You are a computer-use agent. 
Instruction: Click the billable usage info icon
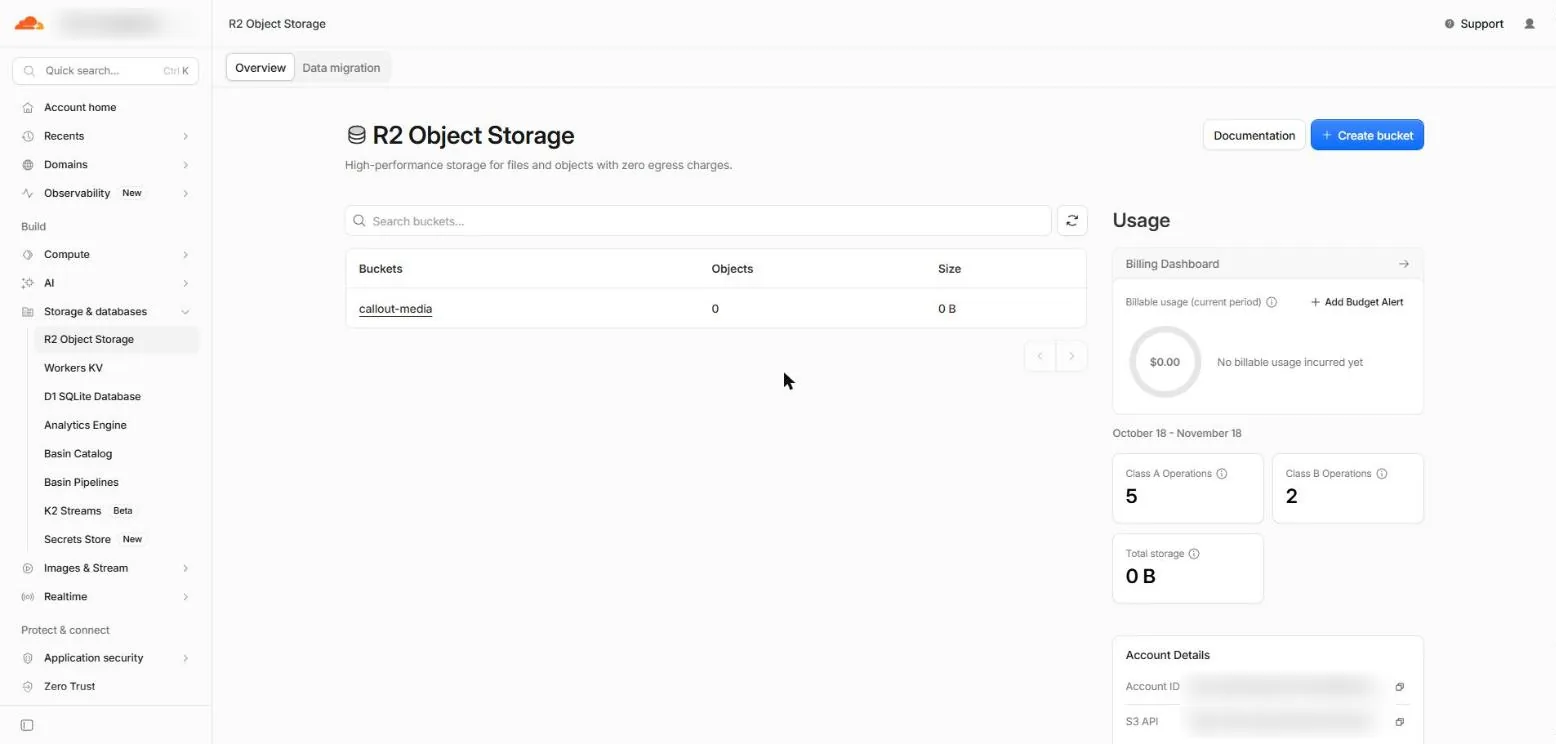pyautogui.click(x=1271, y=302)
